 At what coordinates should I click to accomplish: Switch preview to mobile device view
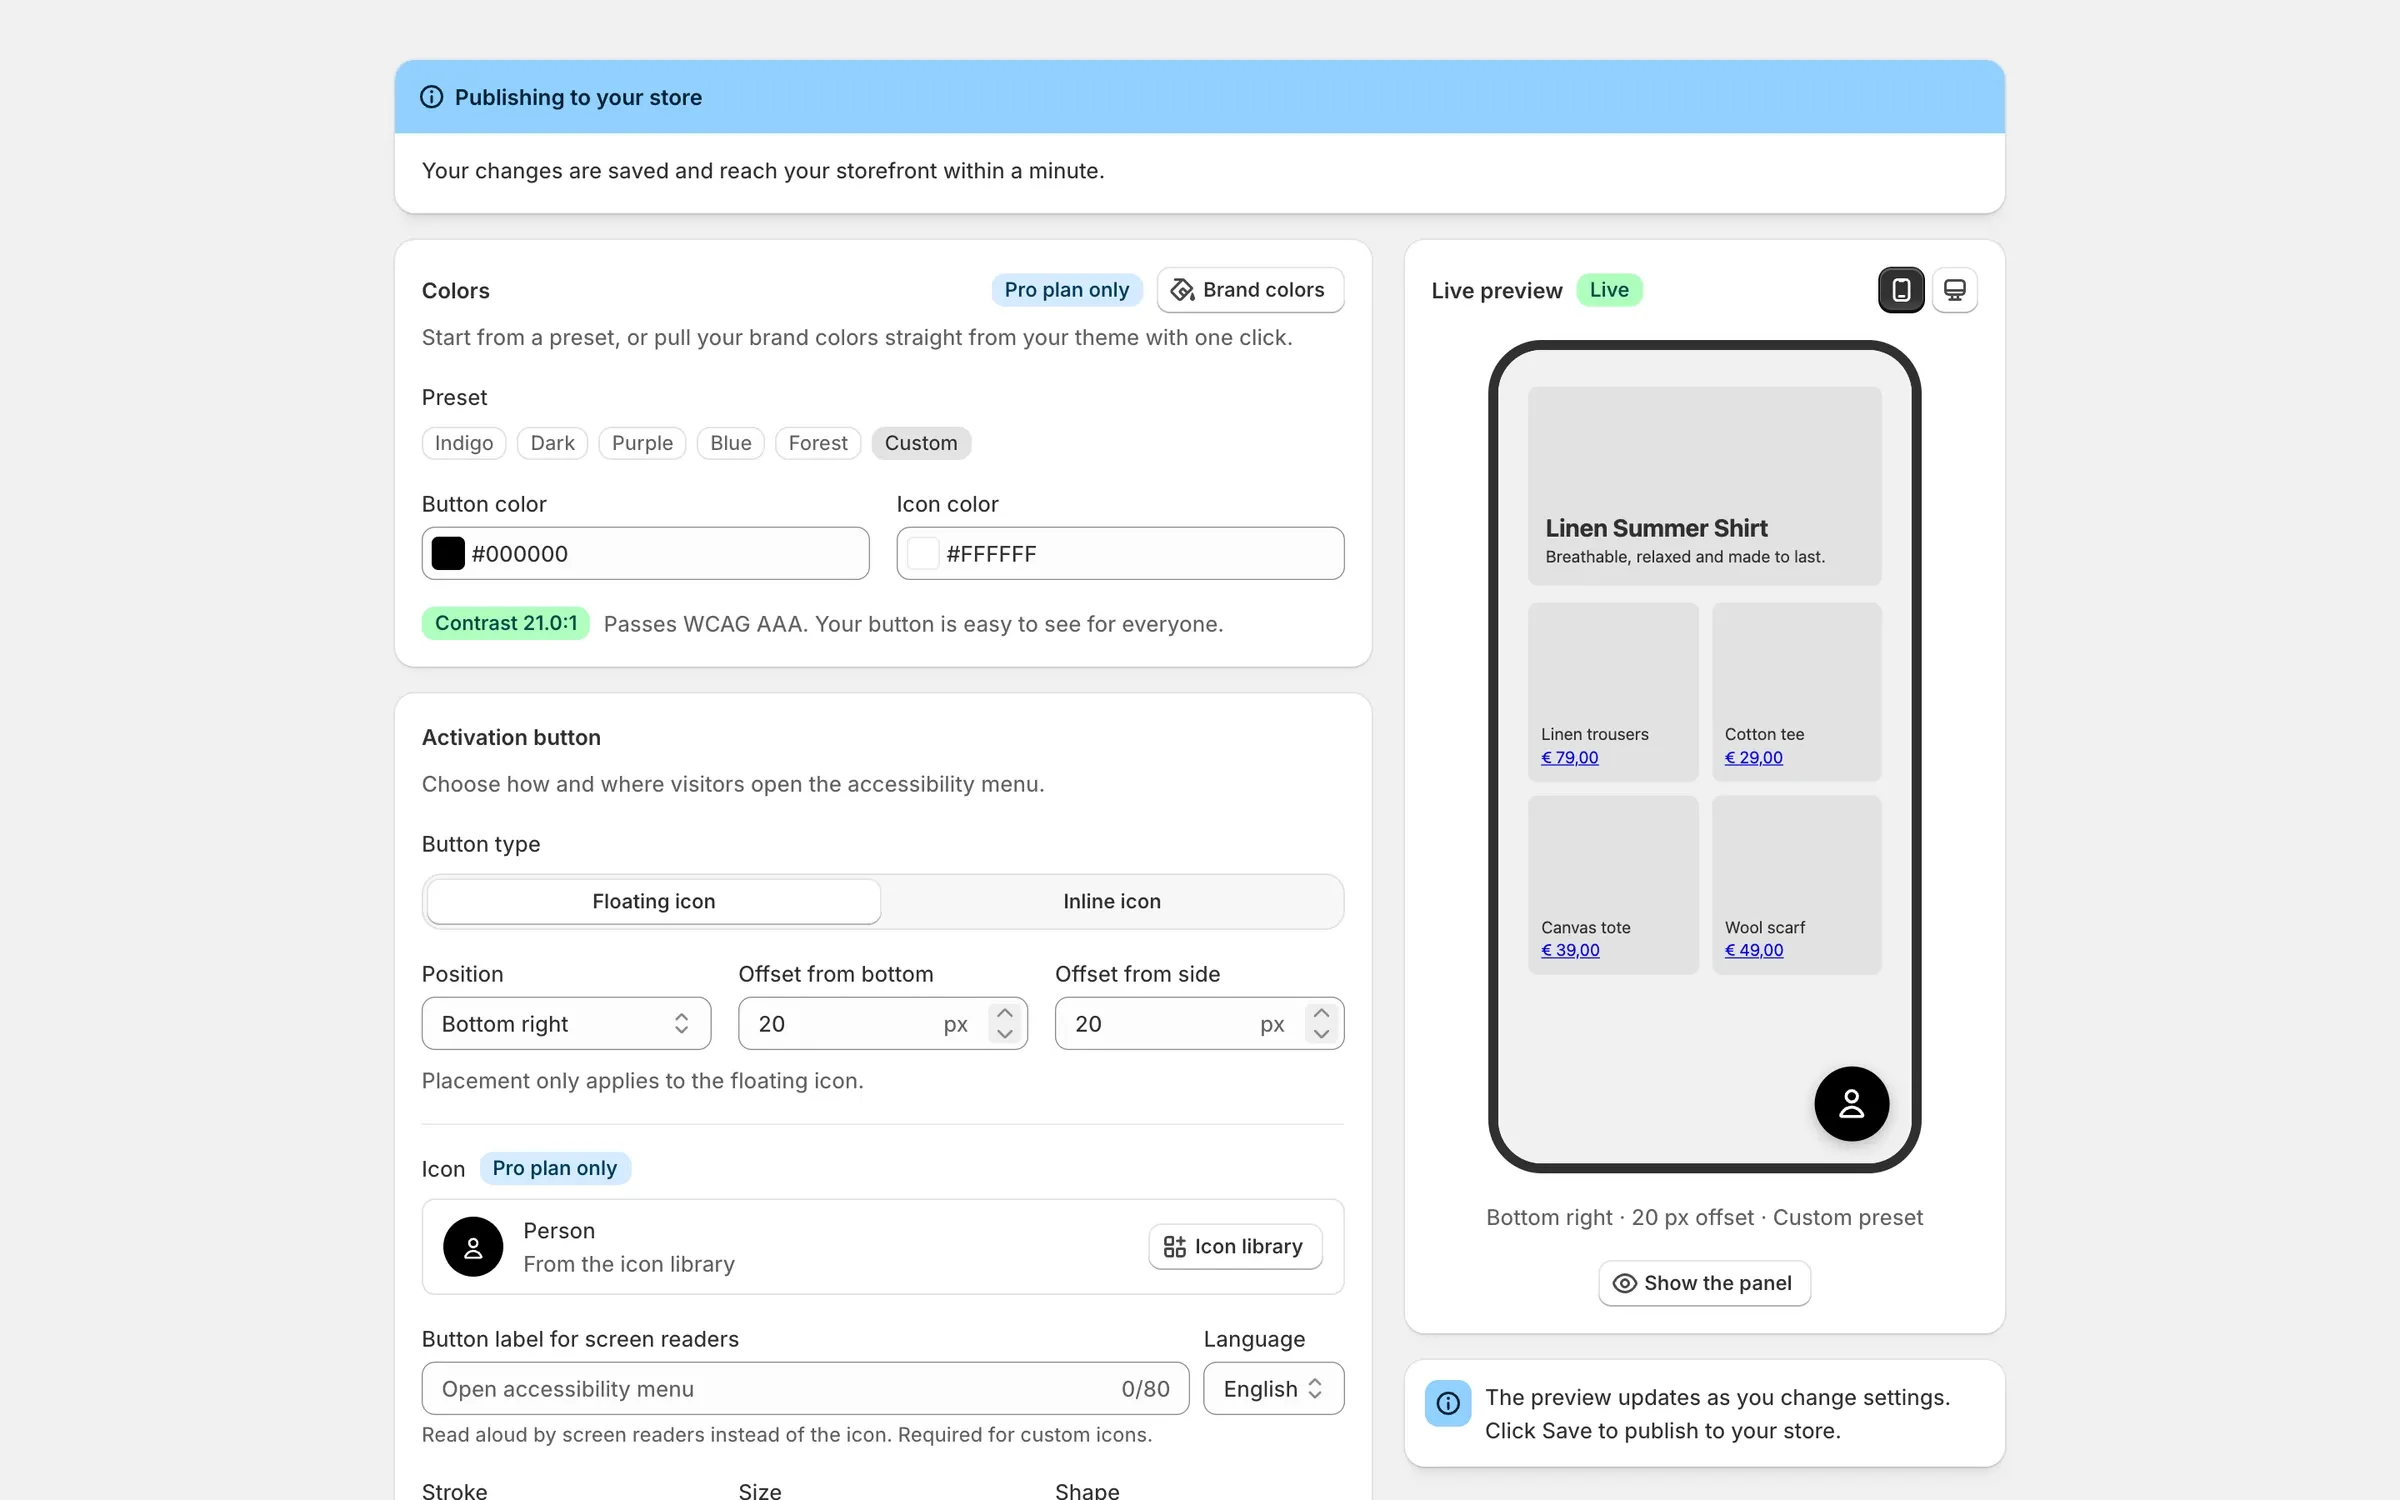(1901, 290)
